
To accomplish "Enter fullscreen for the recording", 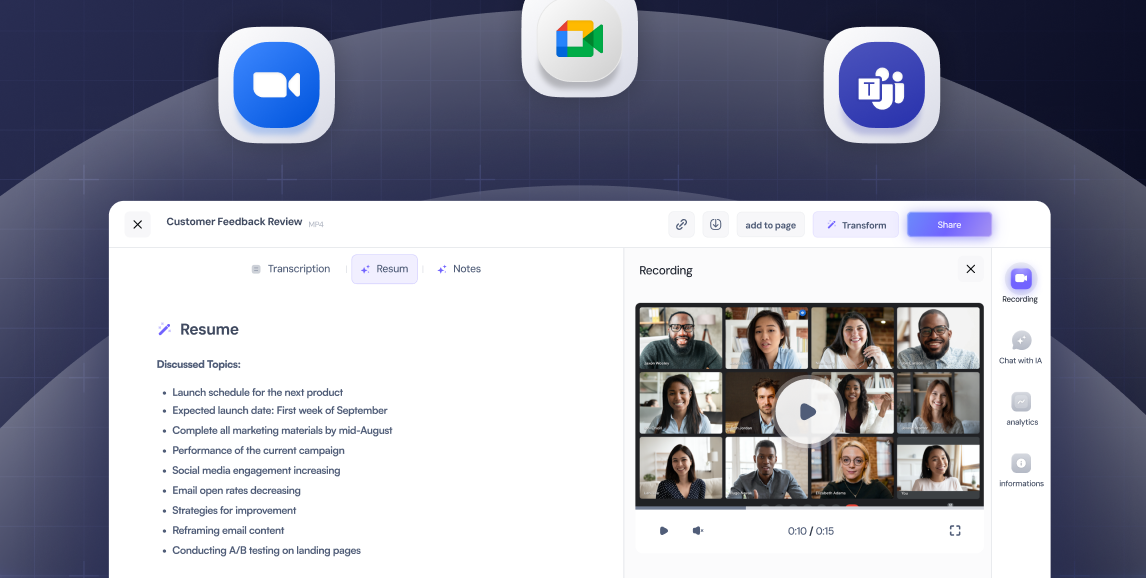I will [x=955, y=531].
